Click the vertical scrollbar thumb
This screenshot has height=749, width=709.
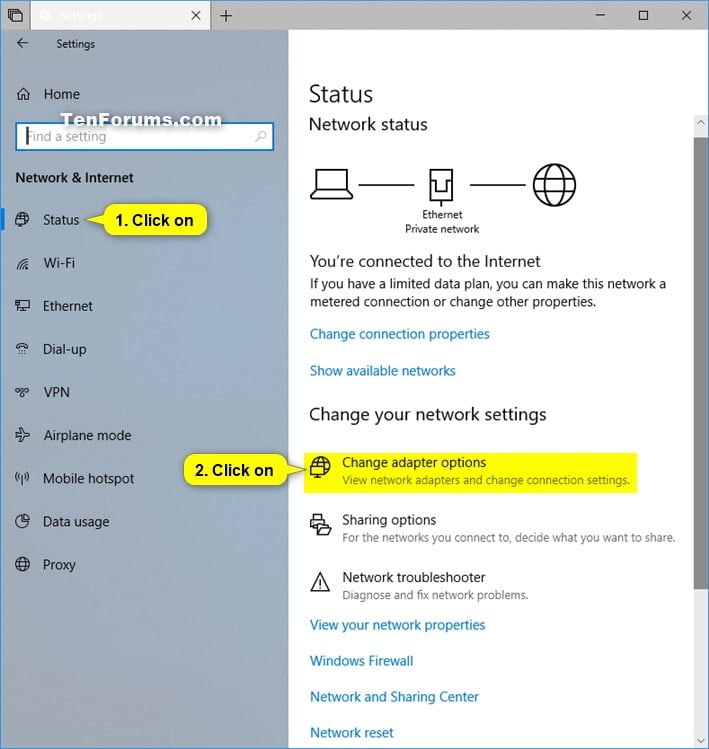coord(701,363)
